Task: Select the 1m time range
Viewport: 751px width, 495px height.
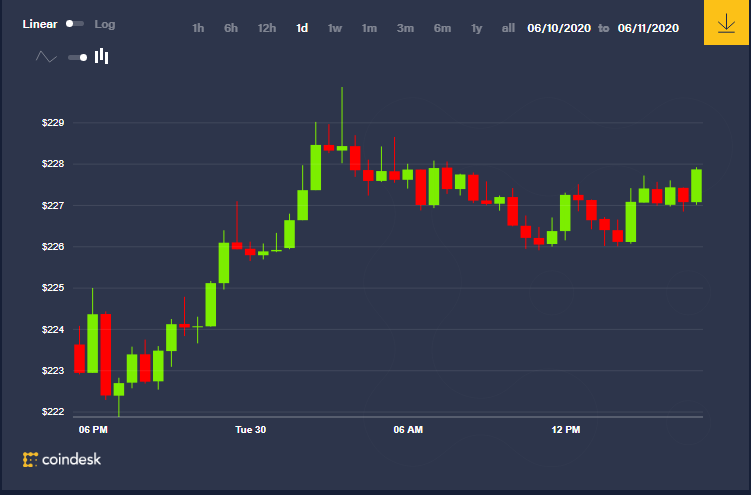Action: tap(369, 28)
